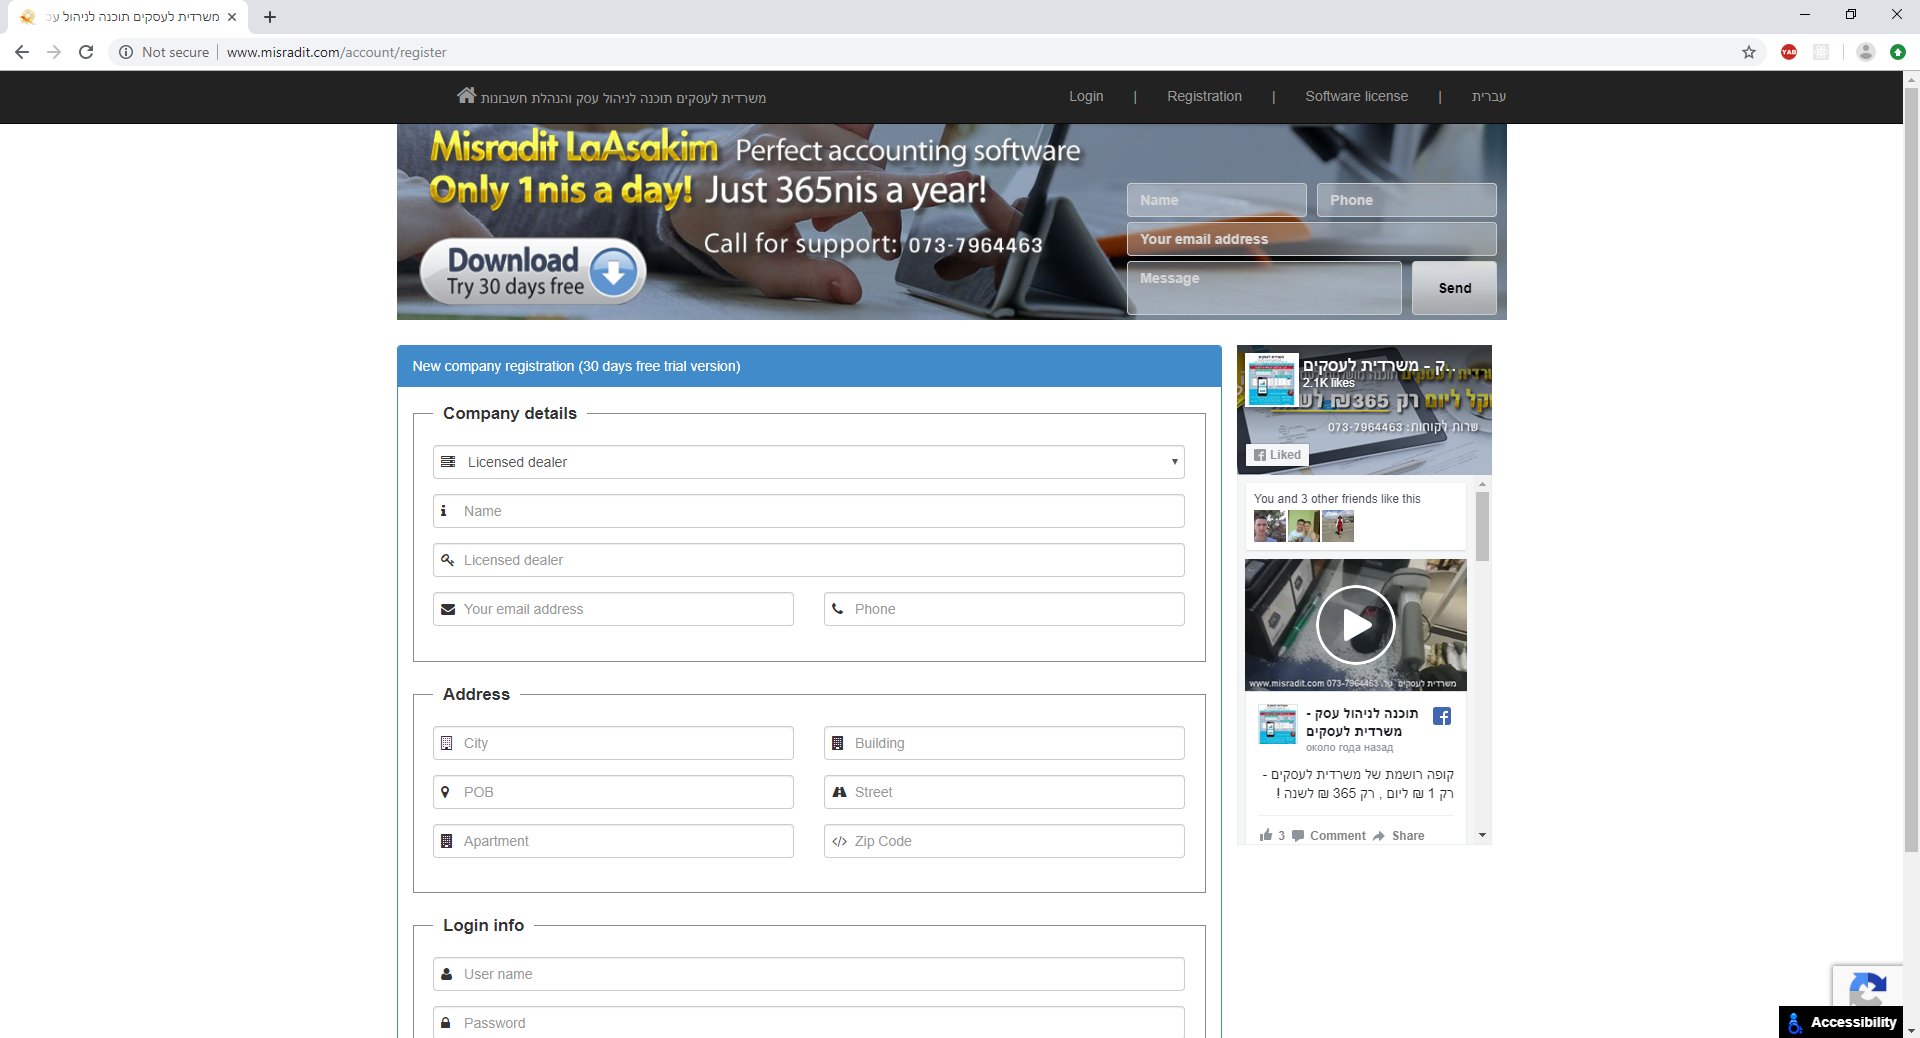Click the City input field
Viewport: 1920px width, 1038px height.
613,743
